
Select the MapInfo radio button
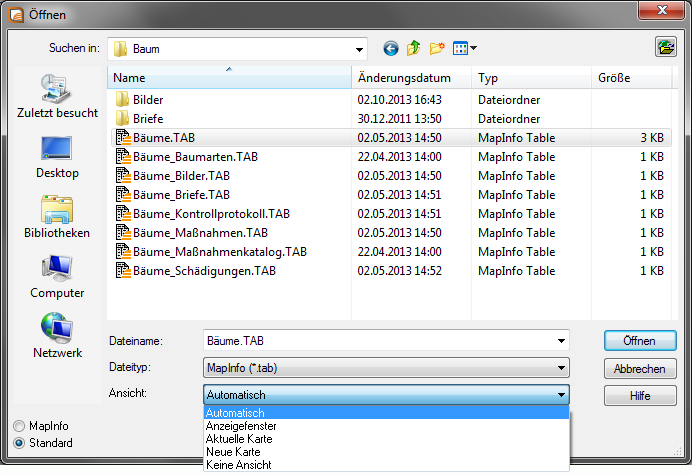19,426
